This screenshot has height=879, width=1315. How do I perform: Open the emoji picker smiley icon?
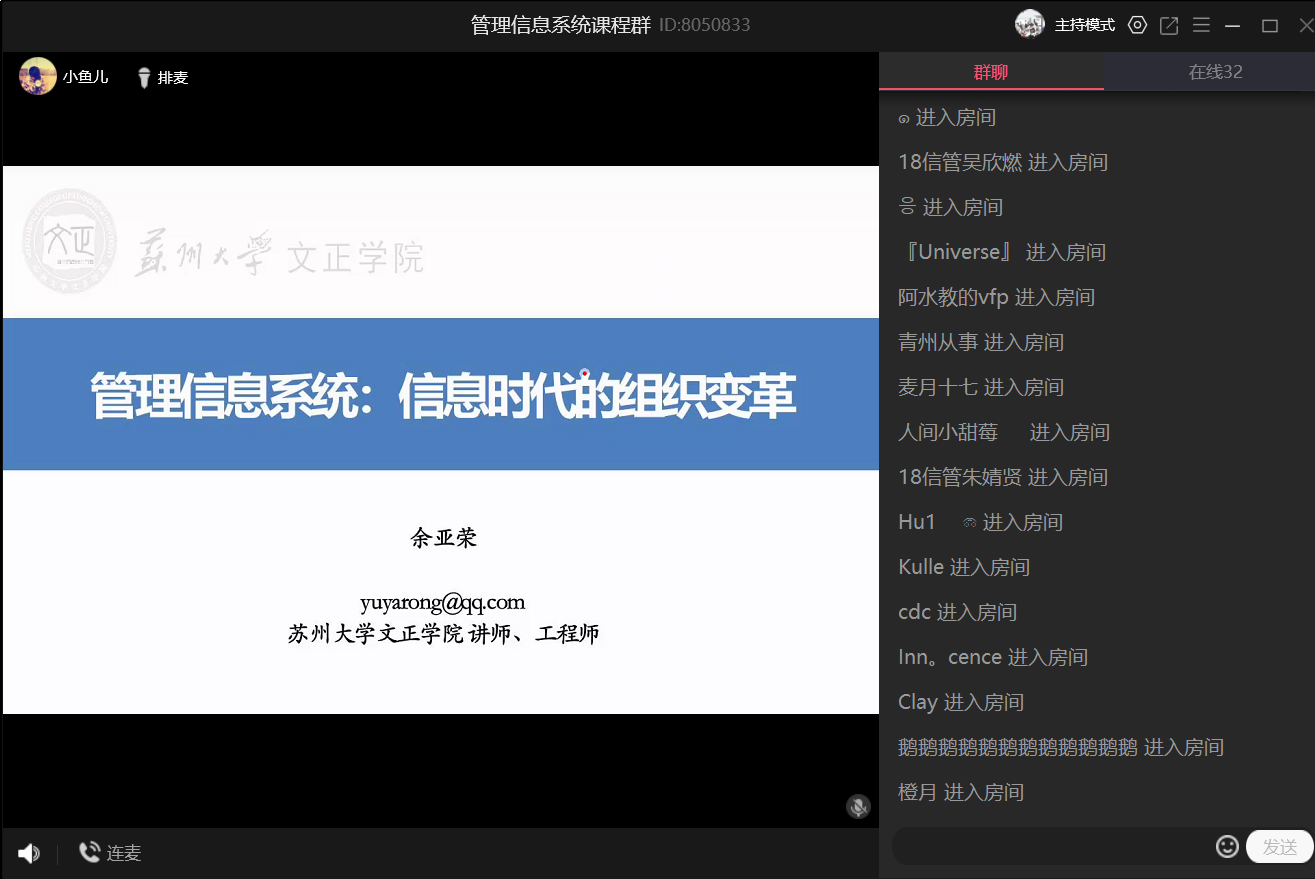tap(1227, 846)
